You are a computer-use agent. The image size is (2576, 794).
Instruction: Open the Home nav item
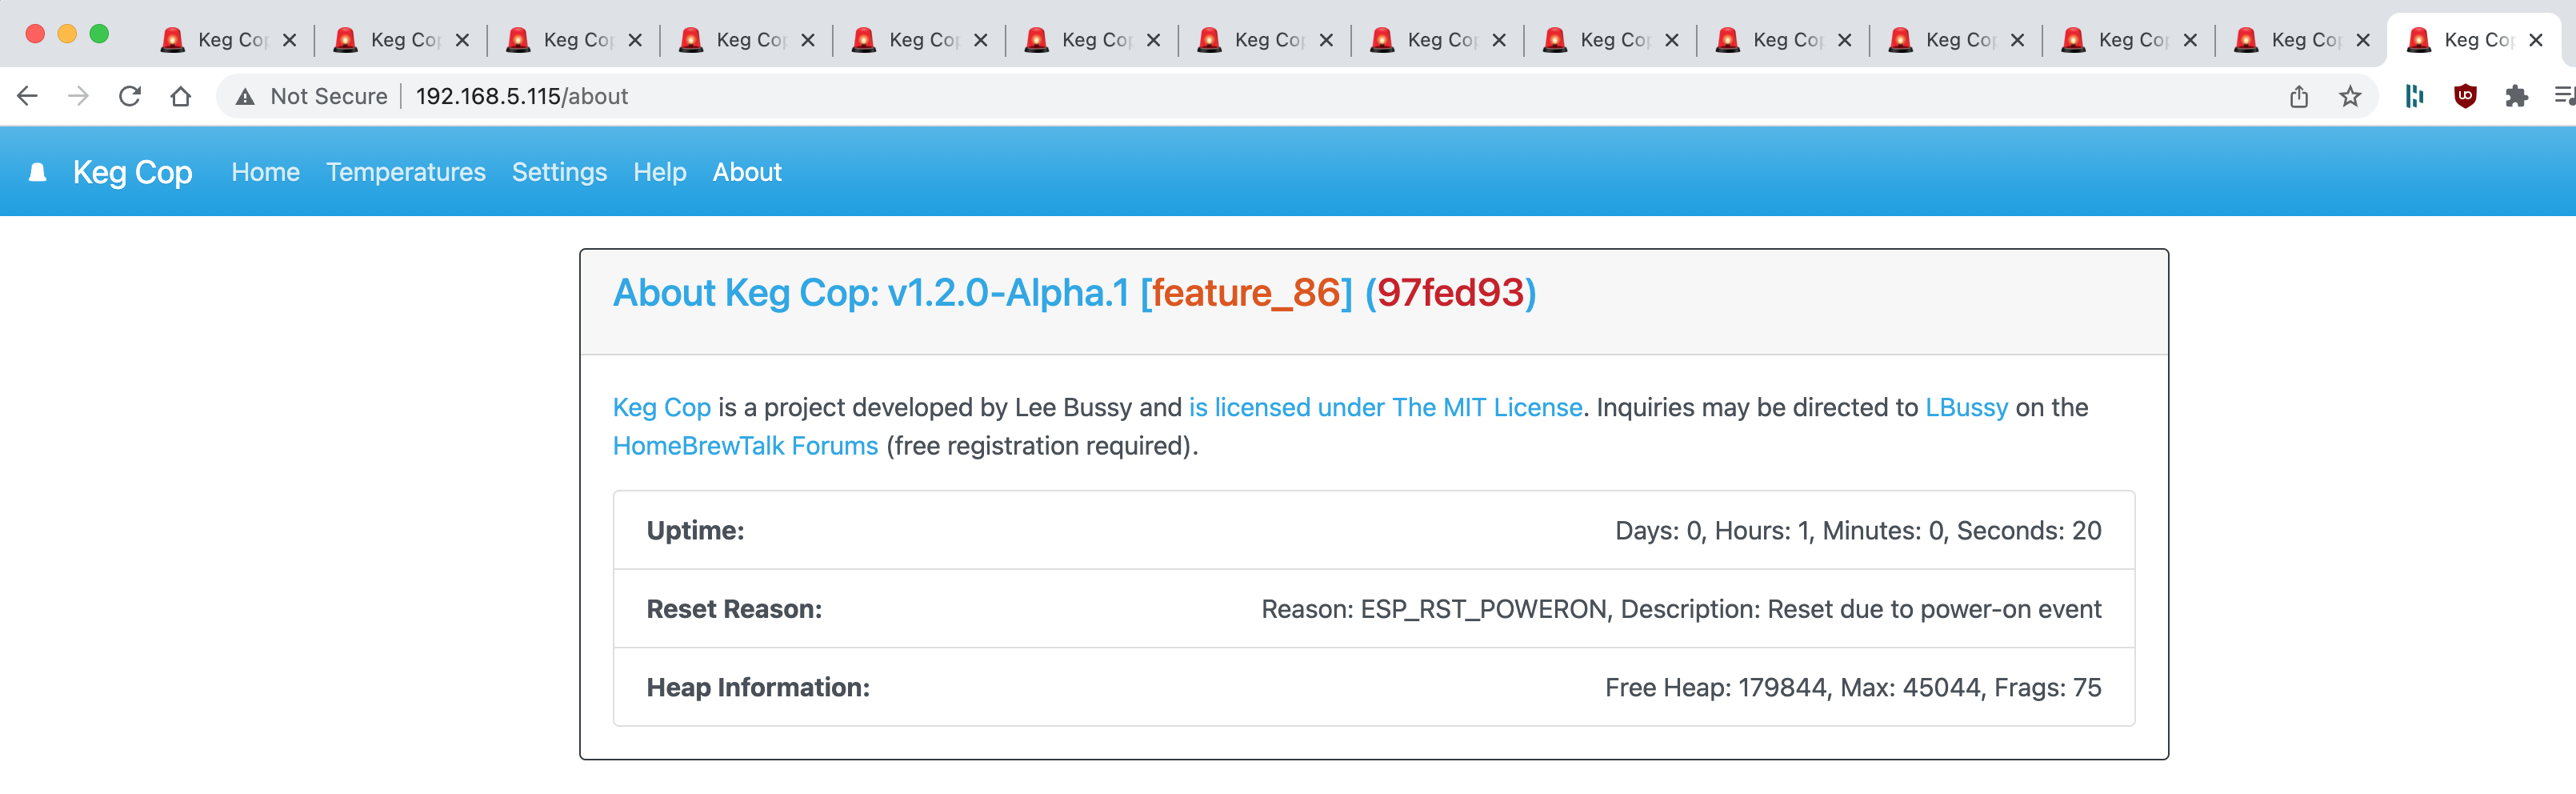265,172
